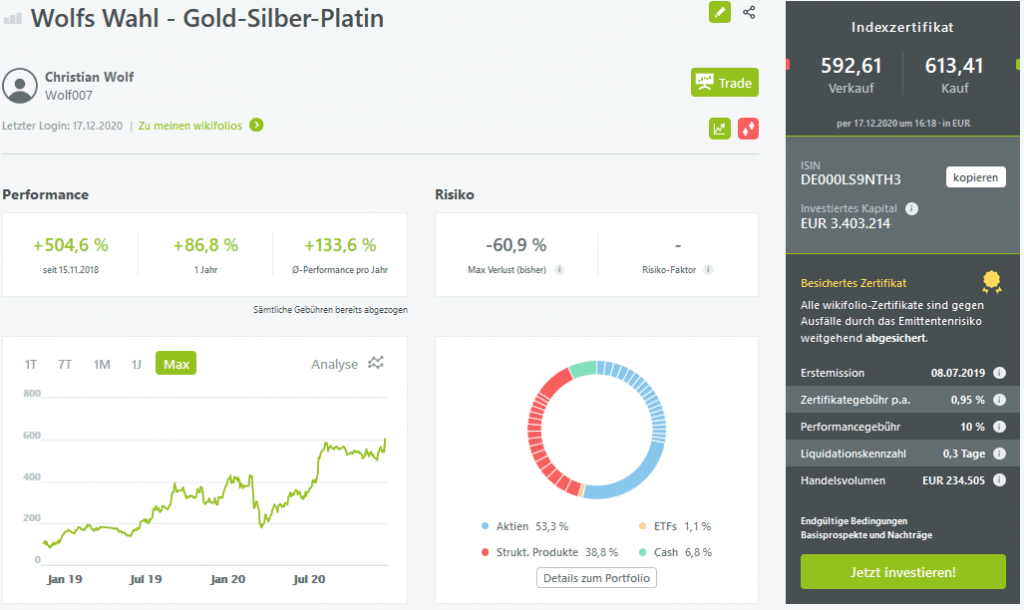Select the Max chart range

point(176,364)
